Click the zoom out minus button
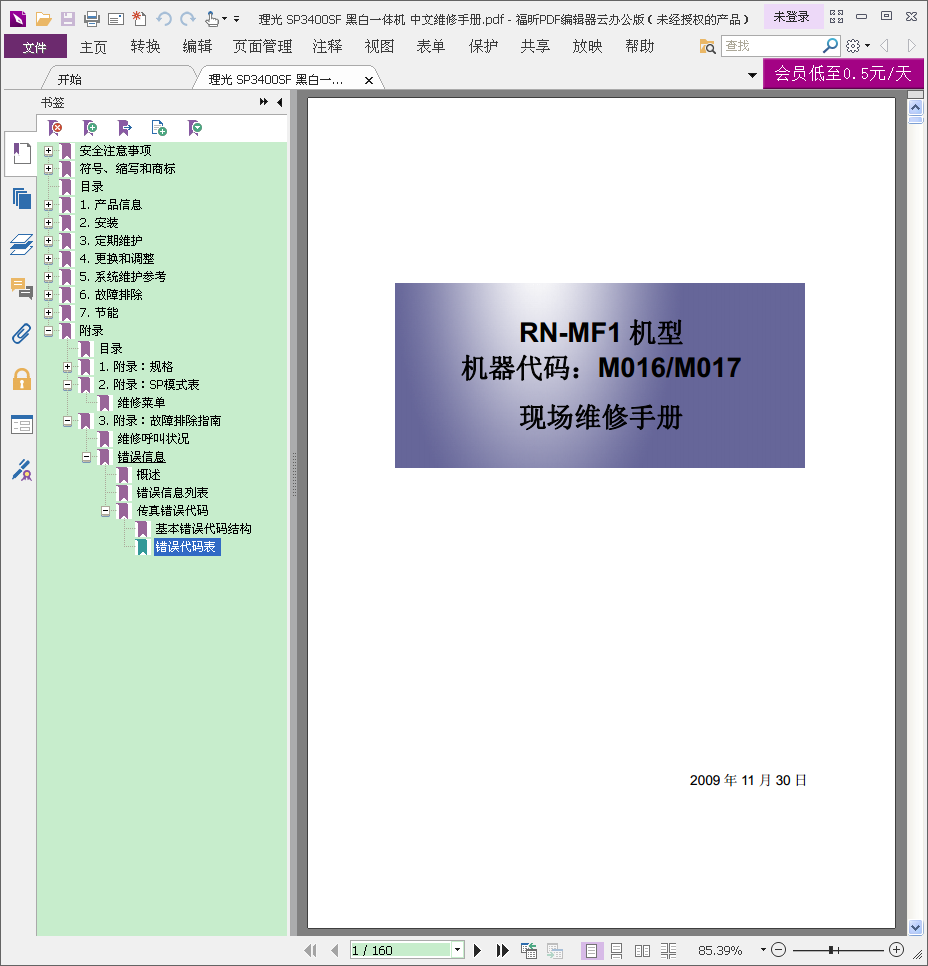Screen dimensions: 928x966 tap(779, 950)
